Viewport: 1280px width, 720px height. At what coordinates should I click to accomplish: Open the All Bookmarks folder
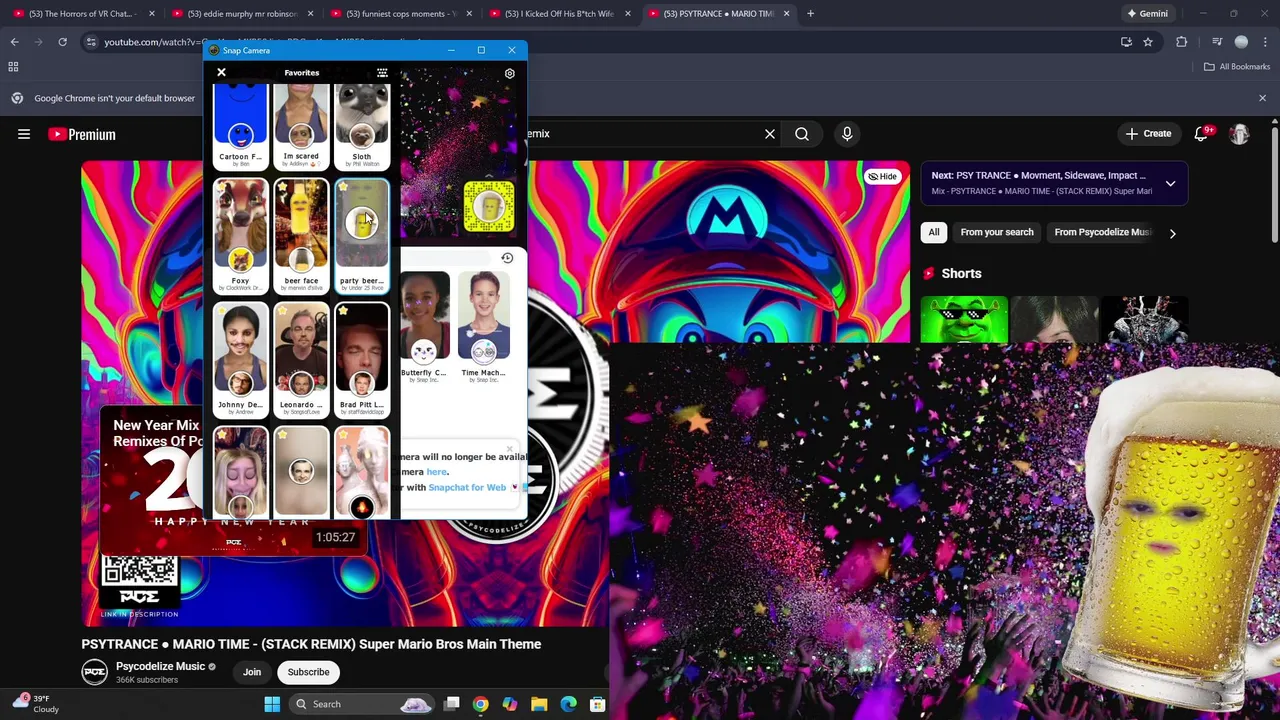(x=1237, y=67)
